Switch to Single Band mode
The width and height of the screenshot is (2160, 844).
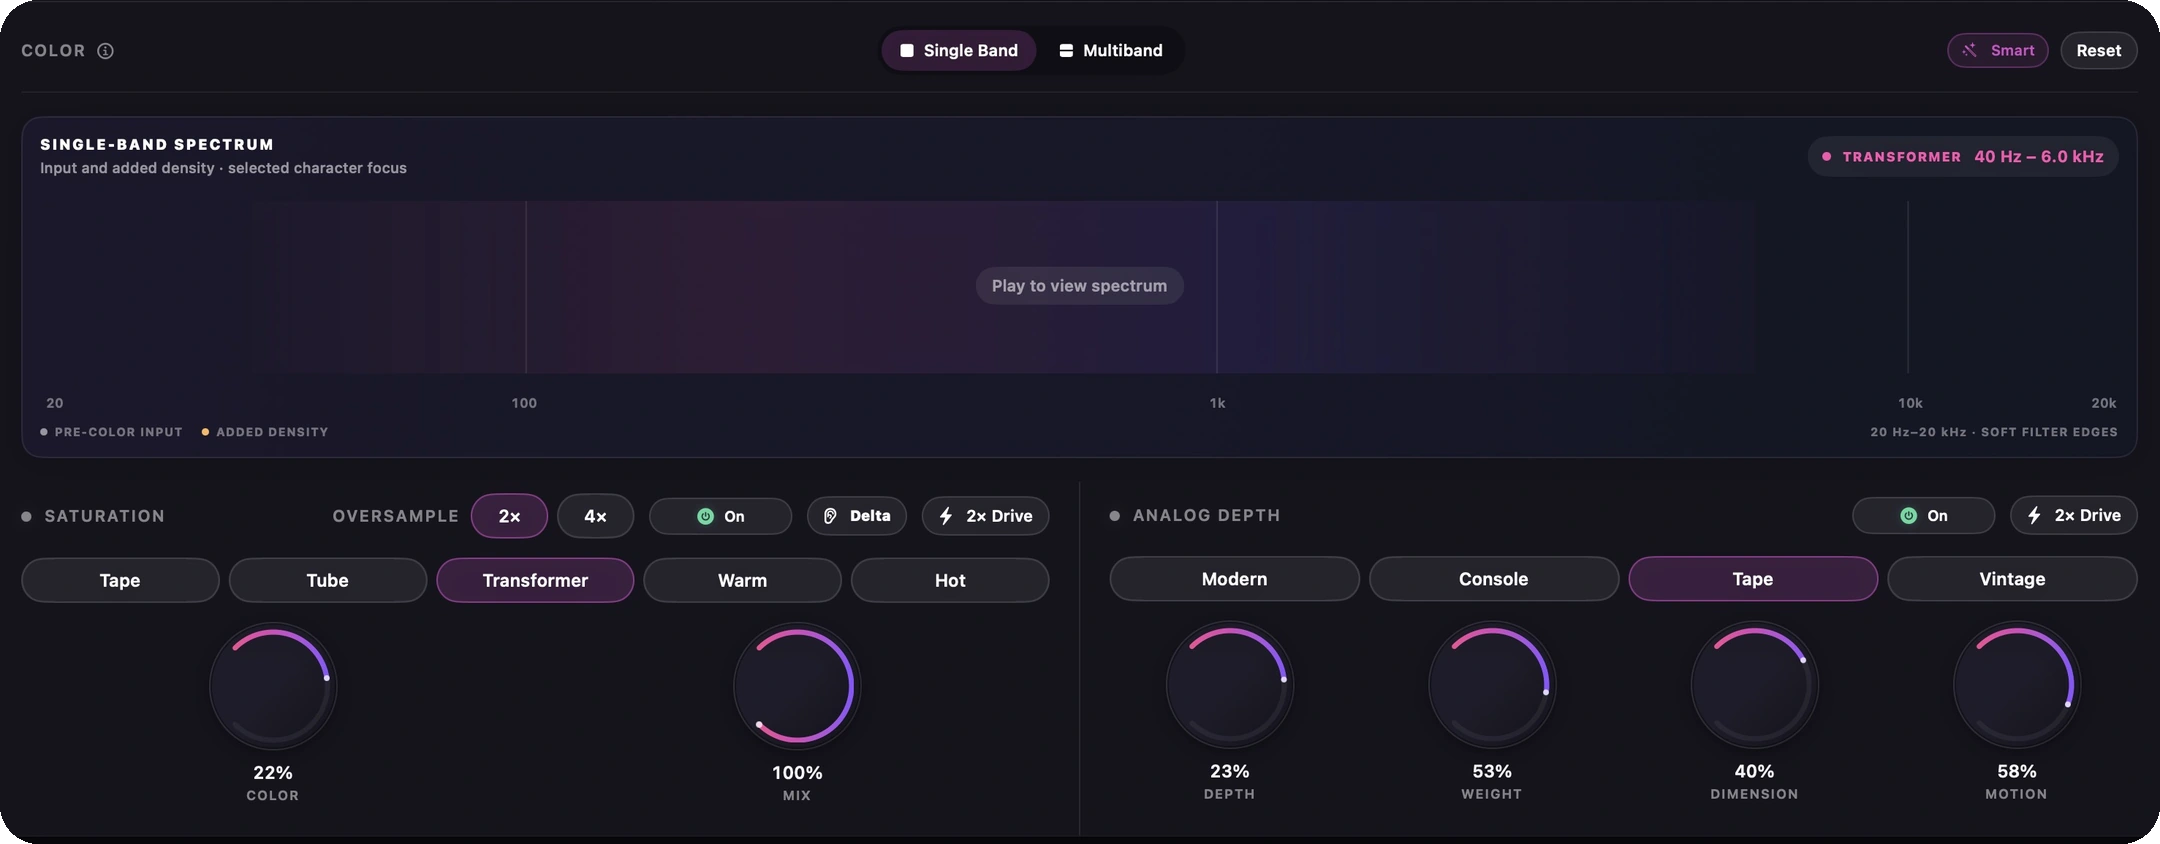[958, 51]
